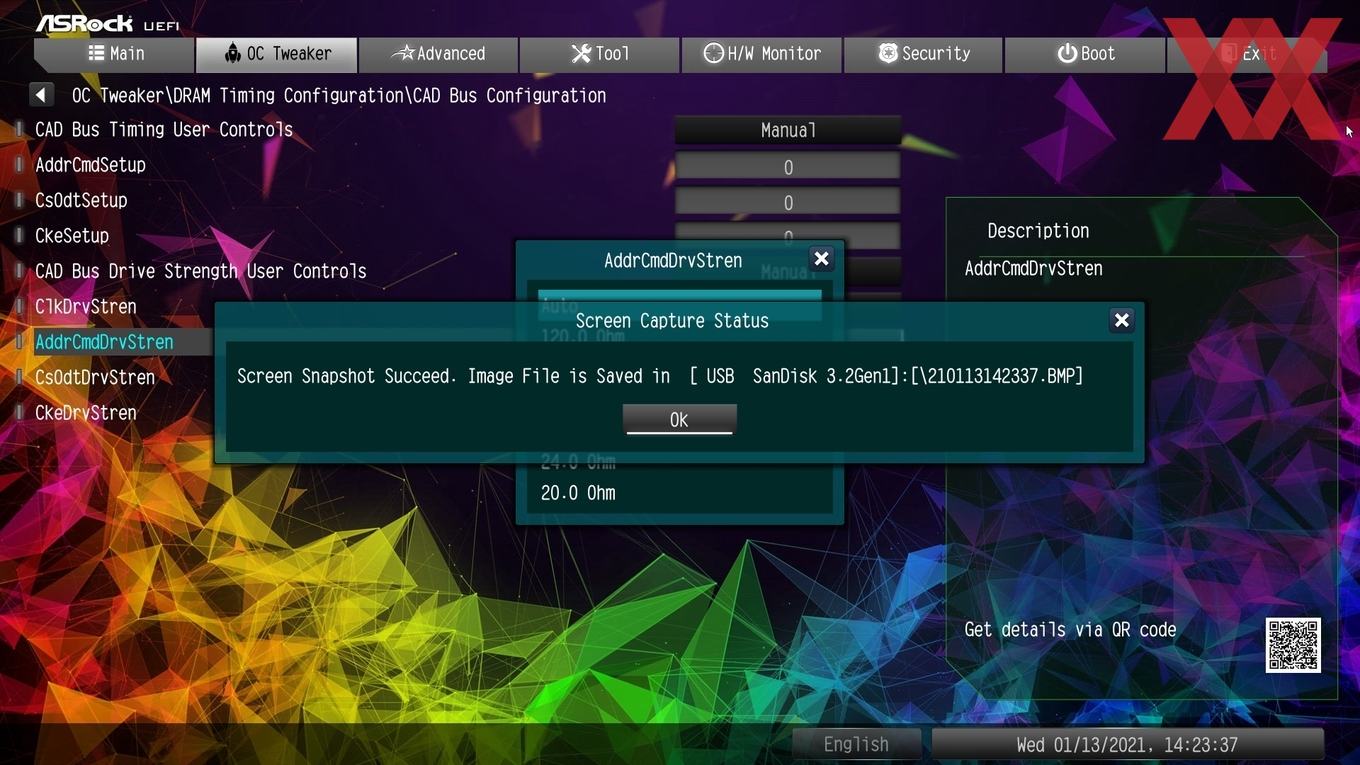Open the Main tab
Screen dimensions: 1360x765
point(114,54)
